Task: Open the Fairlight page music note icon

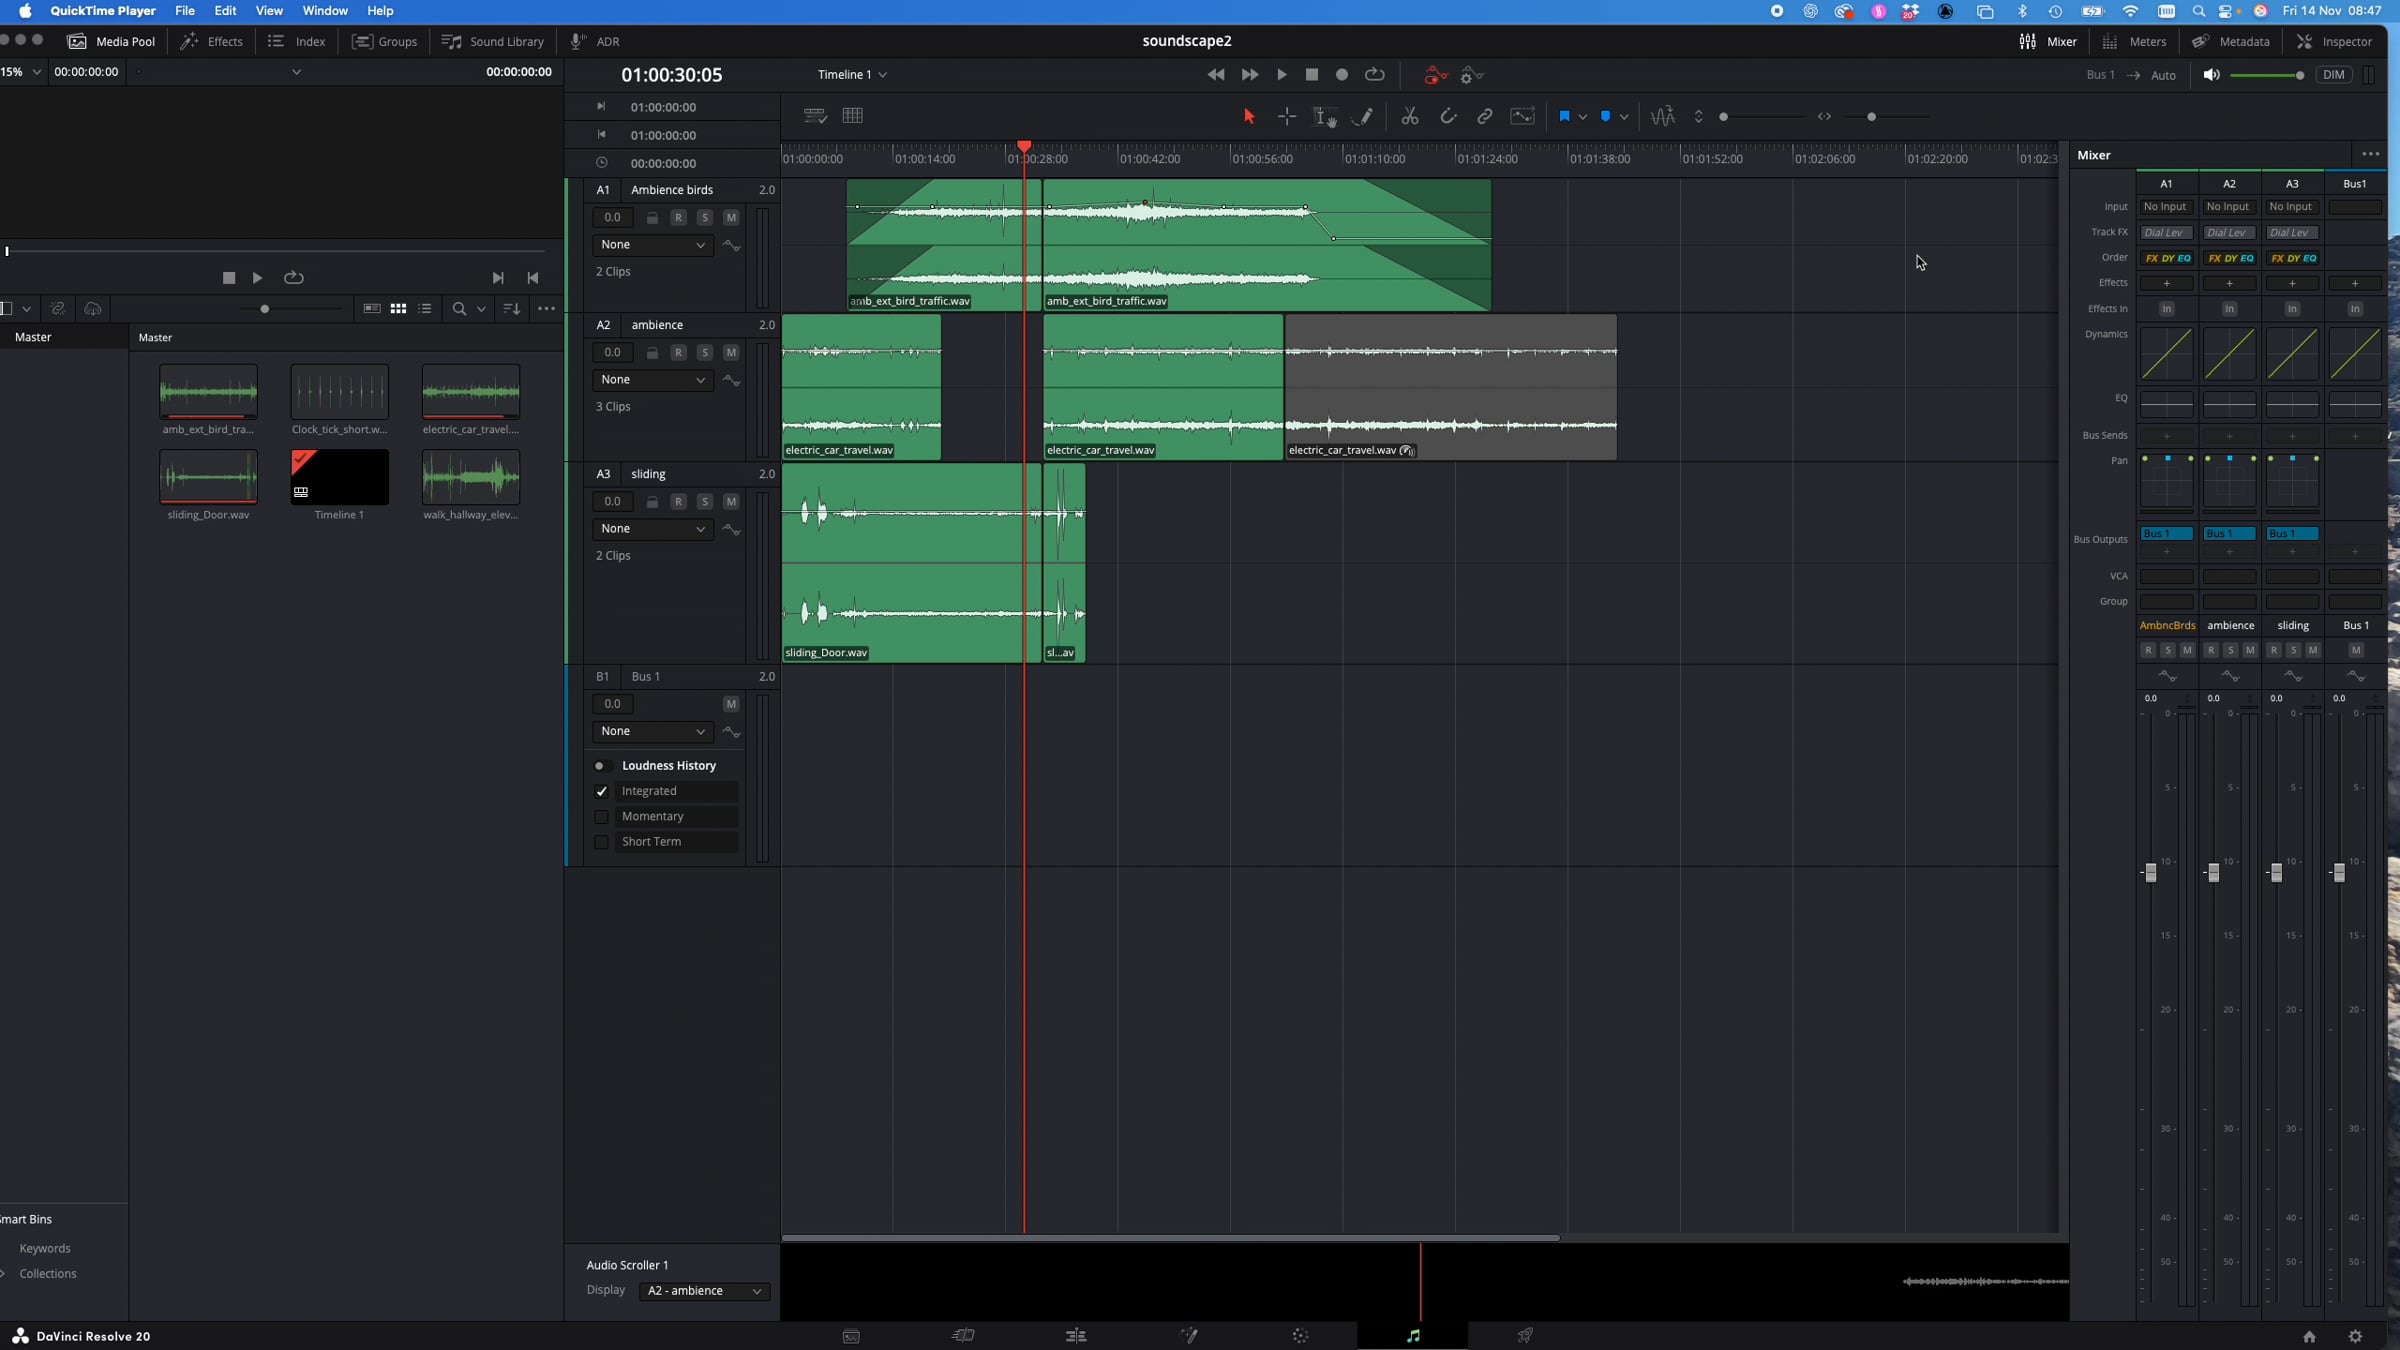Action: point(1412,1336)
